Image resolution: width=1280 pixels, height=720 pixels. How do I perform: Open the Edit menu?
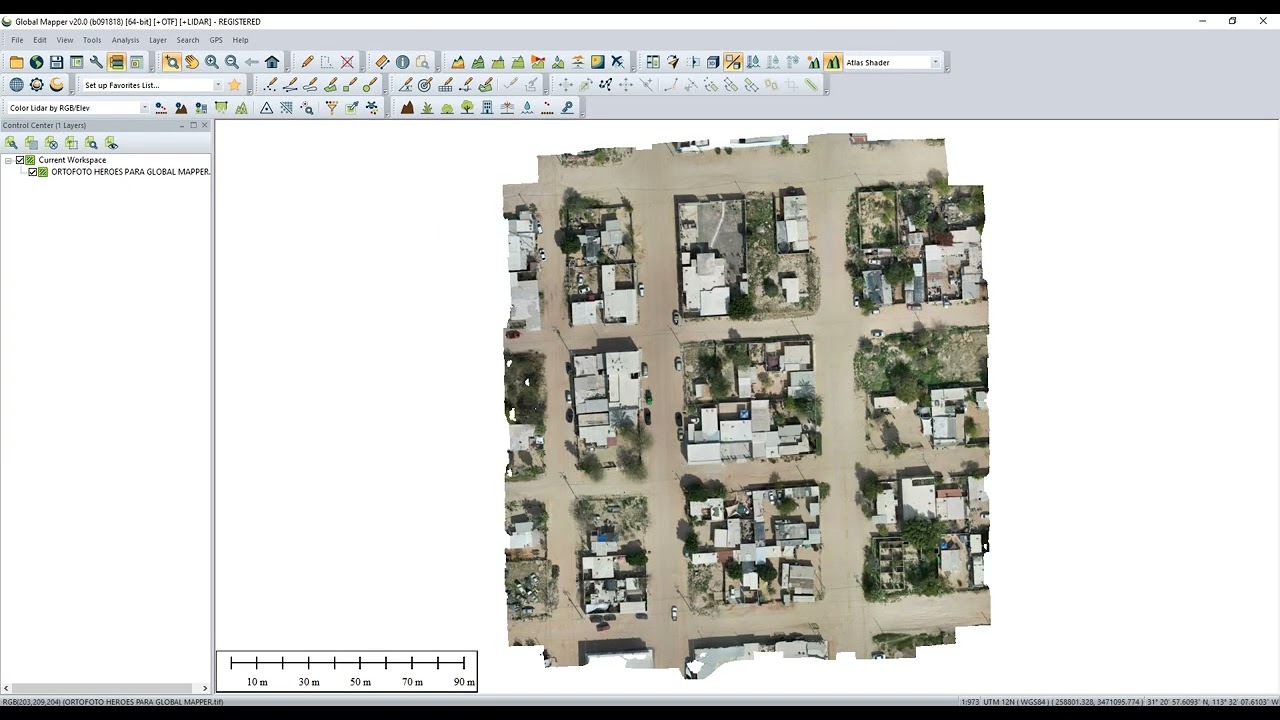click(40, 40)
